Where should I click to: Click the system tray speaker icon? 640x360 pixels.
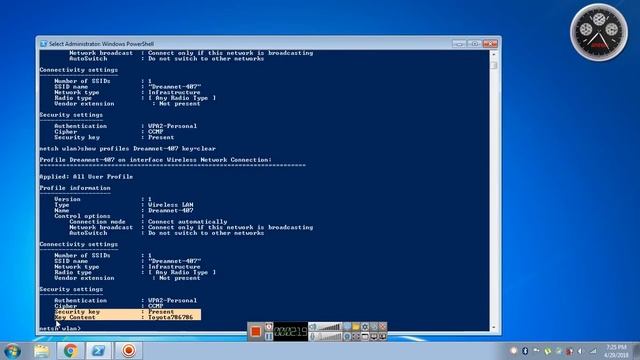pos(580,351)
